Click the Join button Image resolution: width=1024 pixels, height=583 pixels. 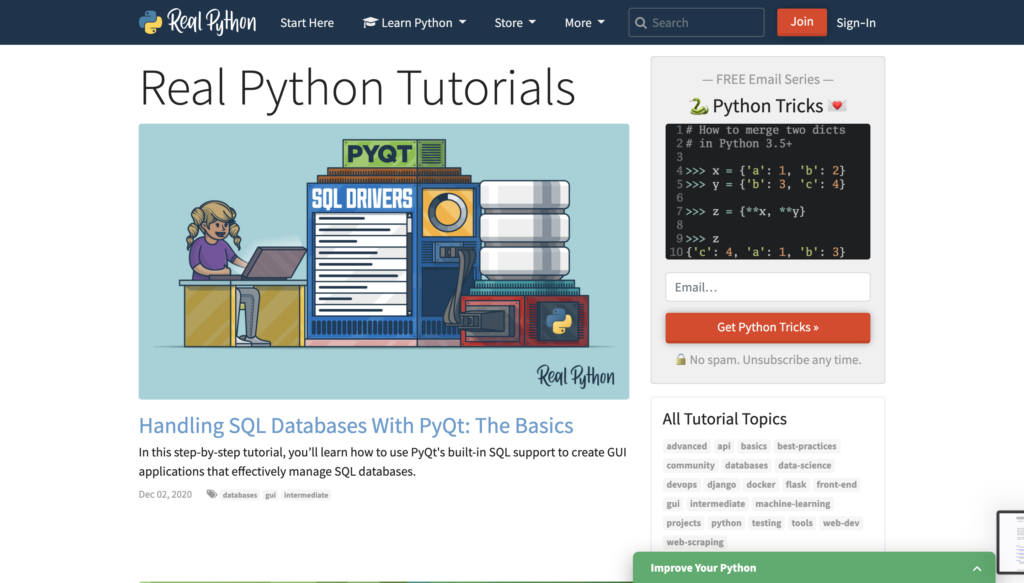pyautogui.click(x=801, y=22)
